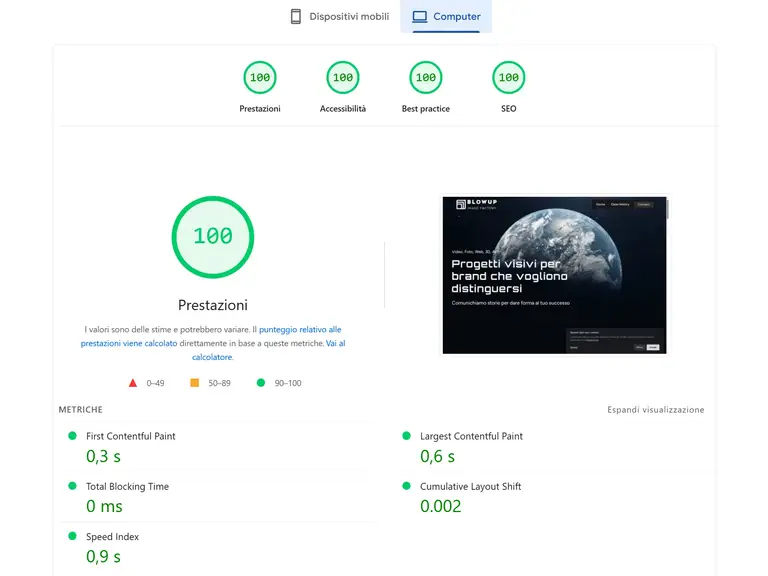768x576 pixels.
Task: Click the red triangle 0–49 legend icon
Action: click(x=133, y=383)
